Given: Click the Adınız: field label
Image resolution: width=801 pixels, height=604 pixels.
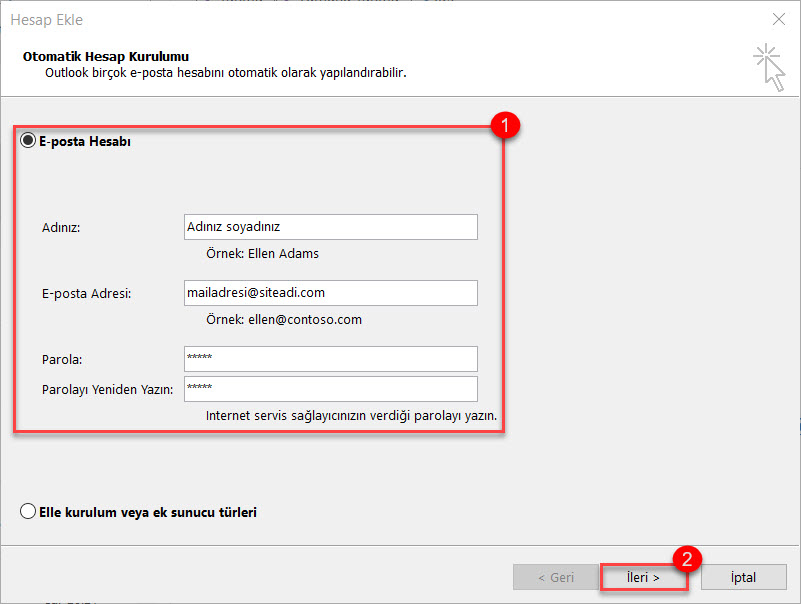Looking at the screenshot, I should point(61,228).
